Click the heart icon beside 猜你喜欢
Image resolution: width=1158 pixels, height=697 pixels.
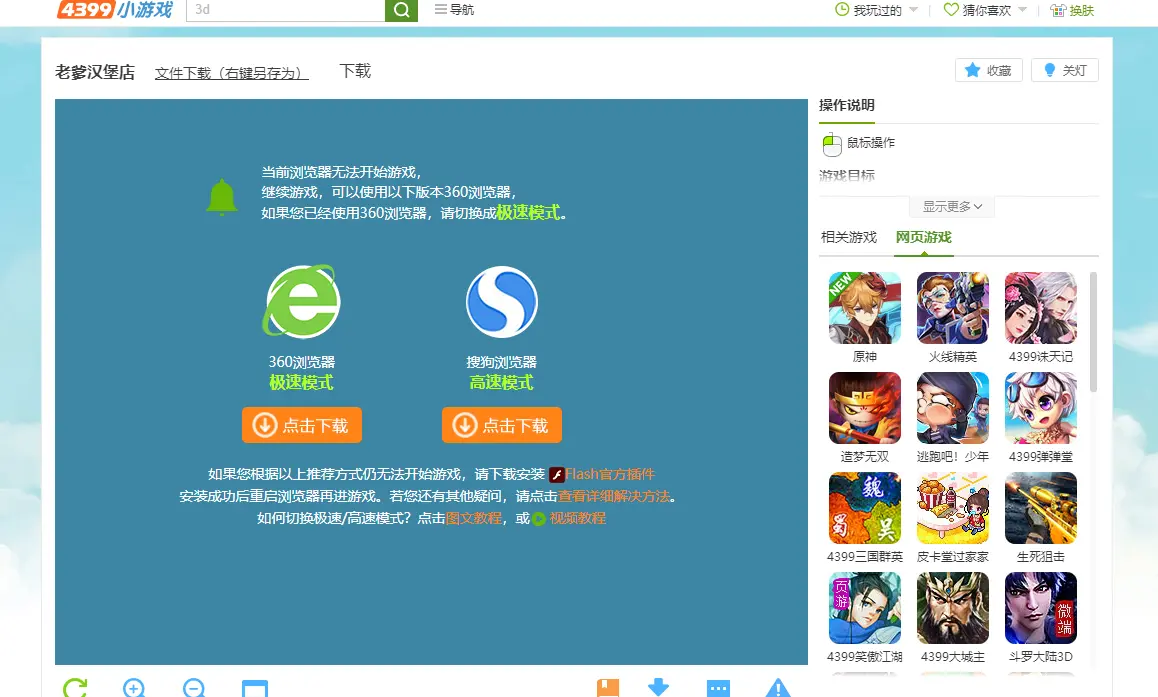(x=951, y=10)
